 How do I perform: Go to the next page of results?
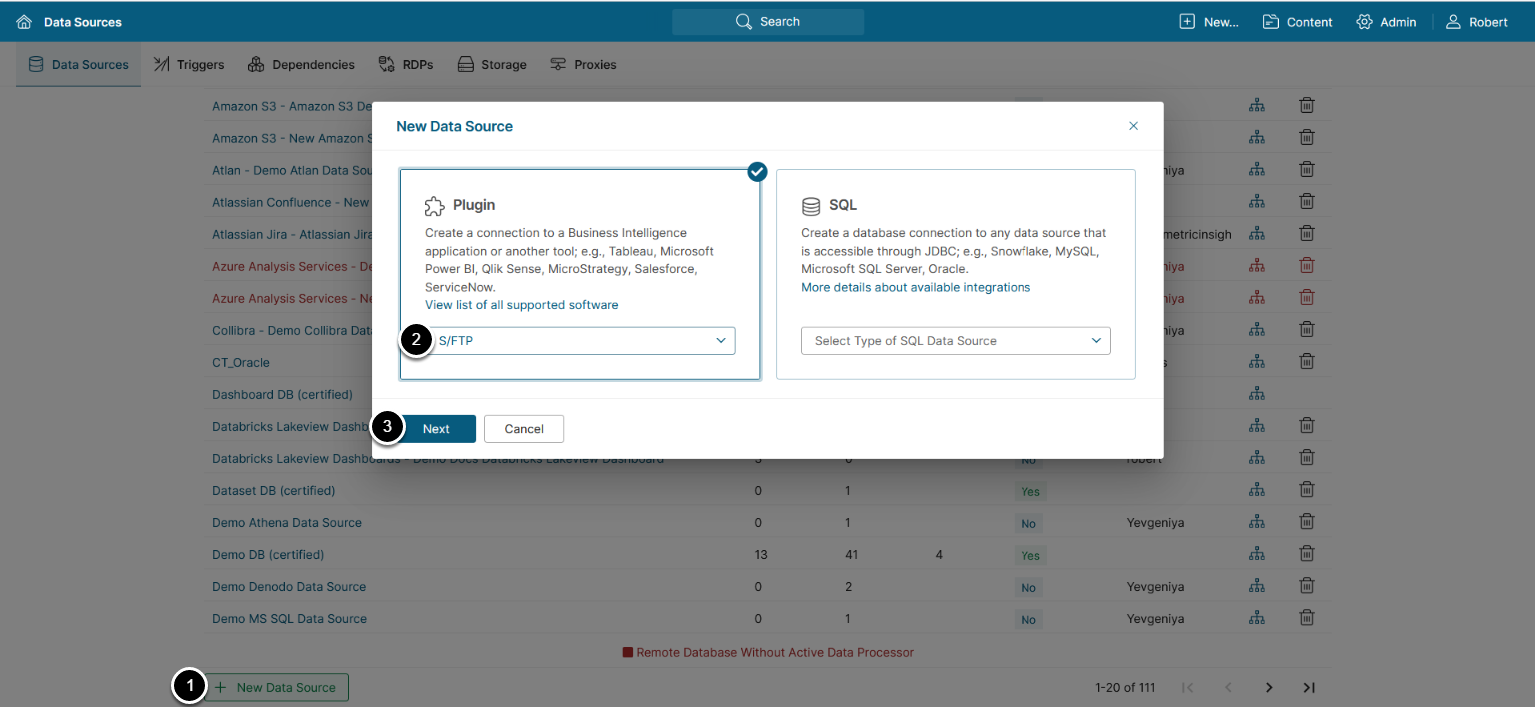(1269, 687)
